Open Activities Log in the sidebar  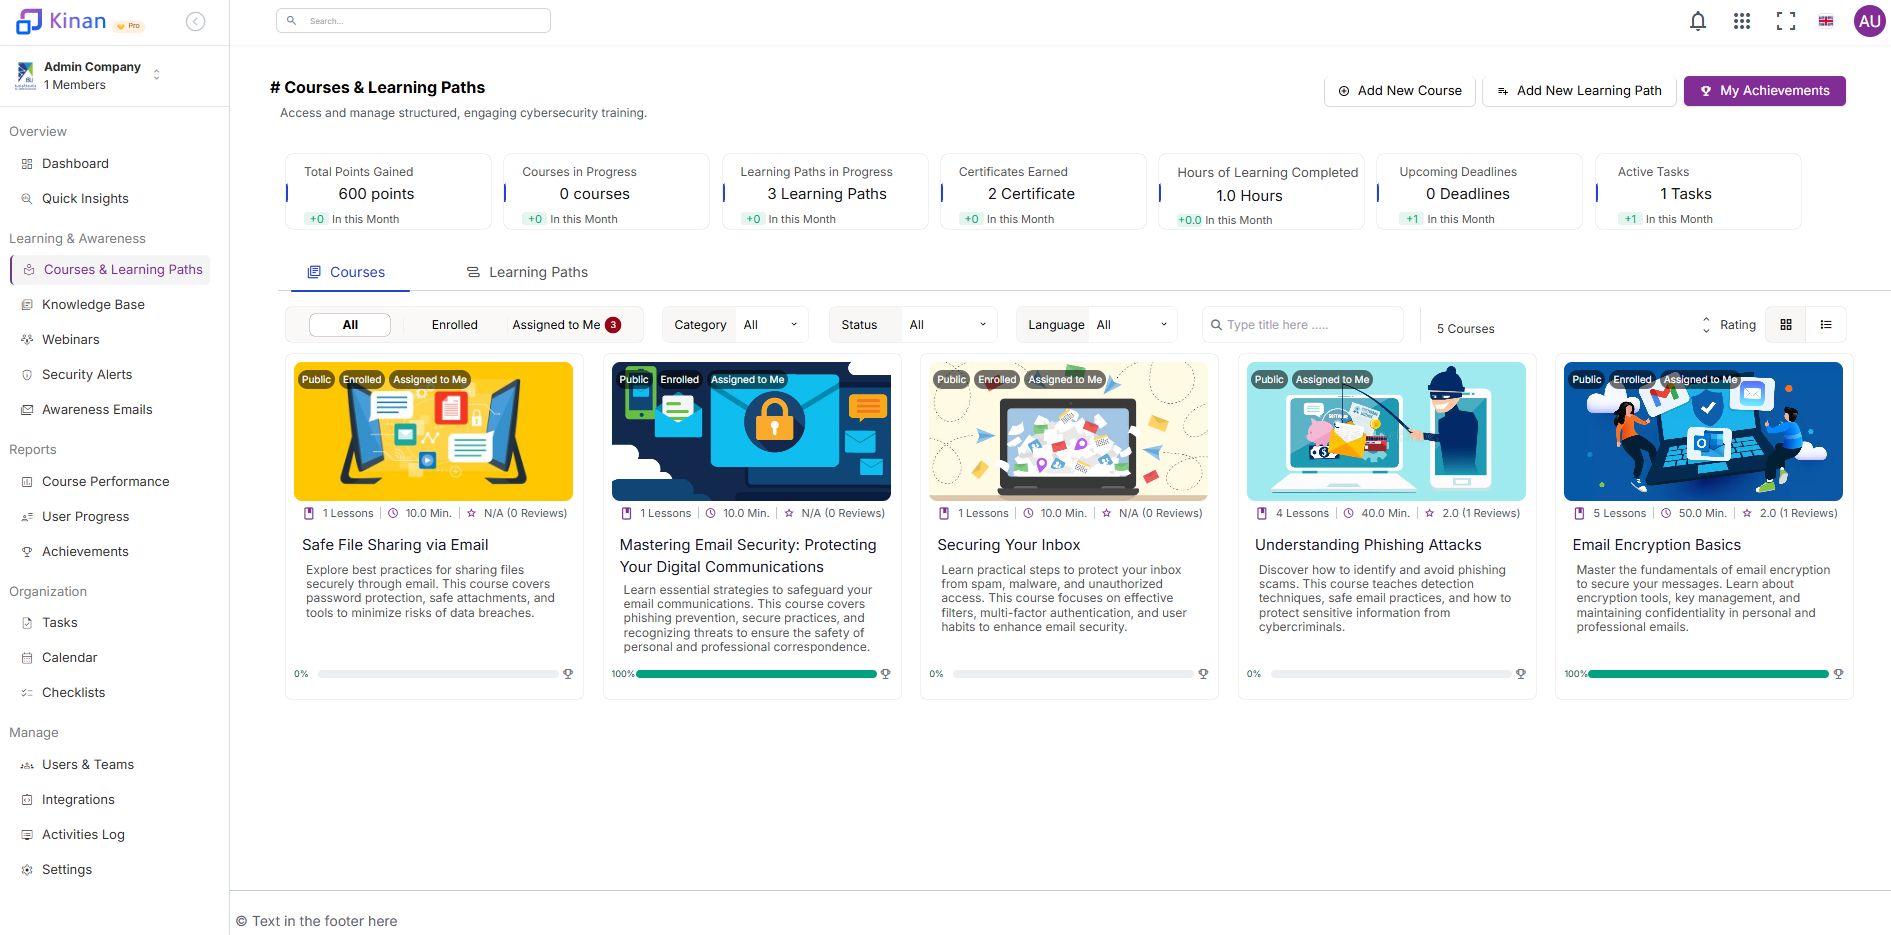click(x=82, y=834)
